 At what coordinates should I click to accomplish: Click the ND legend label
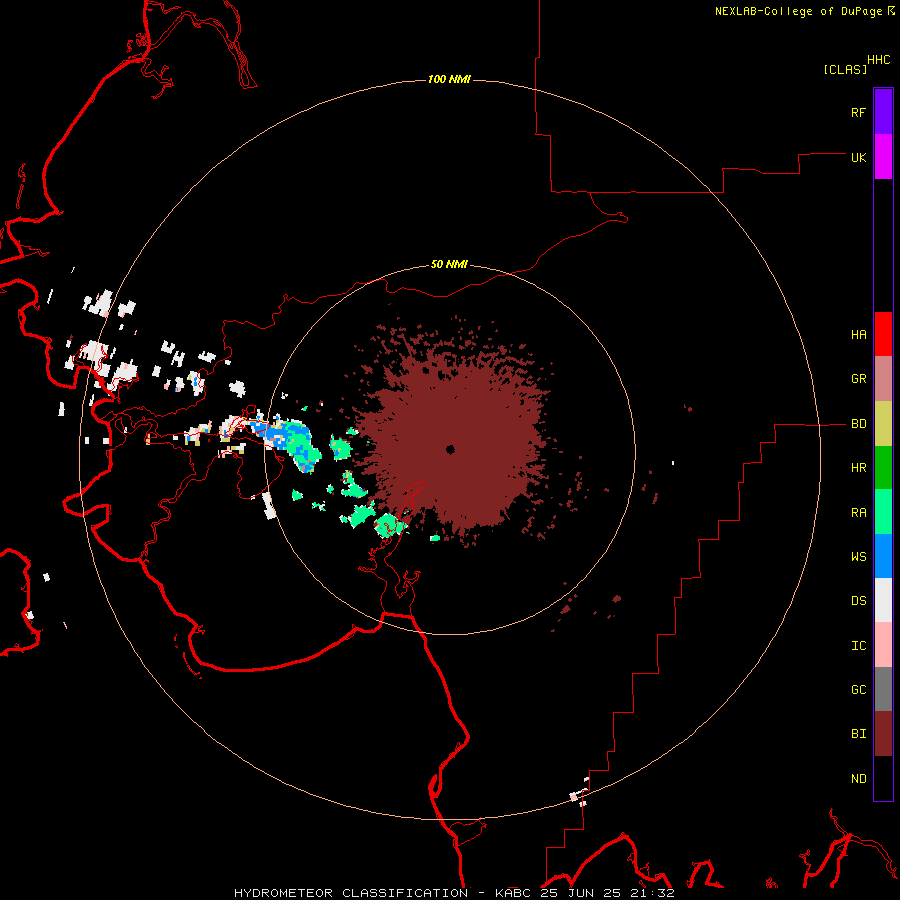tap(859, 779)
